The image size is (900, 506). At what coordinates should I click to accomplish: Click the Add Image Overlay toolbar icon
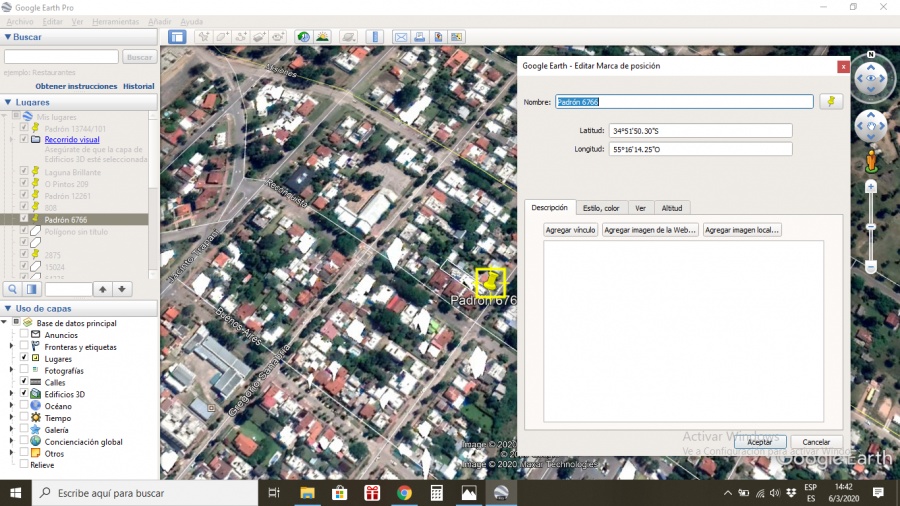pos(259,37)
